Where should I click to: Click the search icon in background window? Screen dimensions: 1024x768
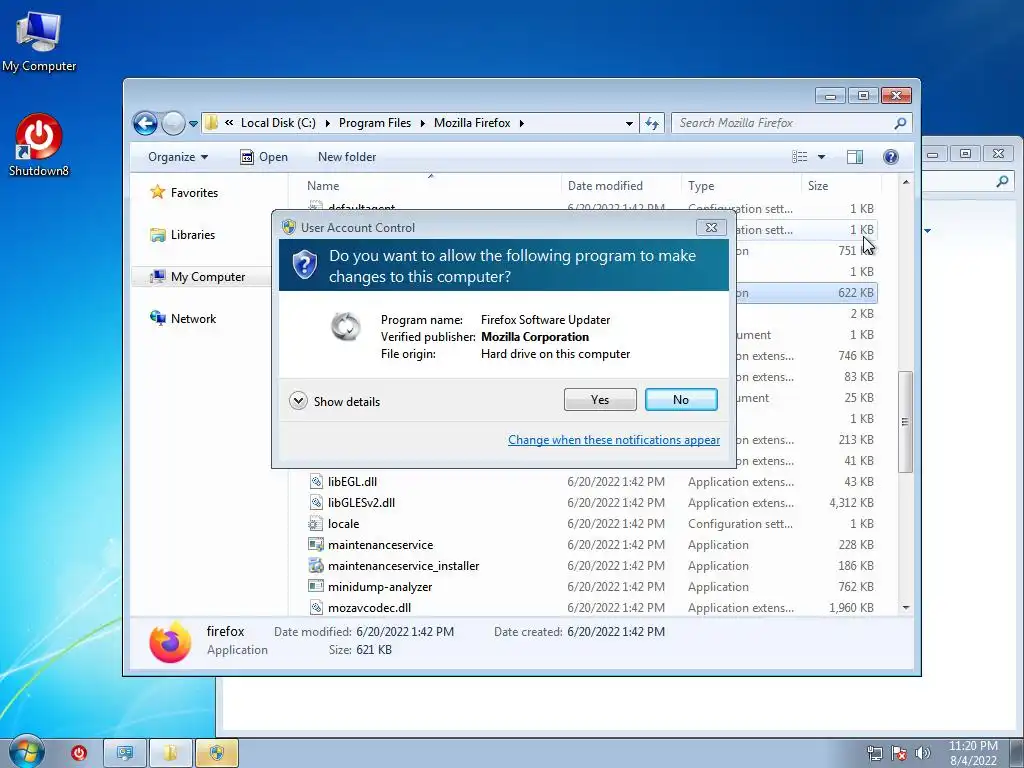pyautogui.click(x=1002, y=182)
